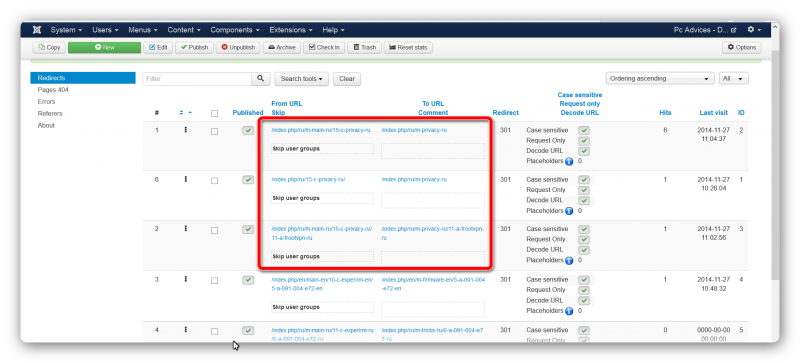Sort by the Hits column header

[665, 113]
